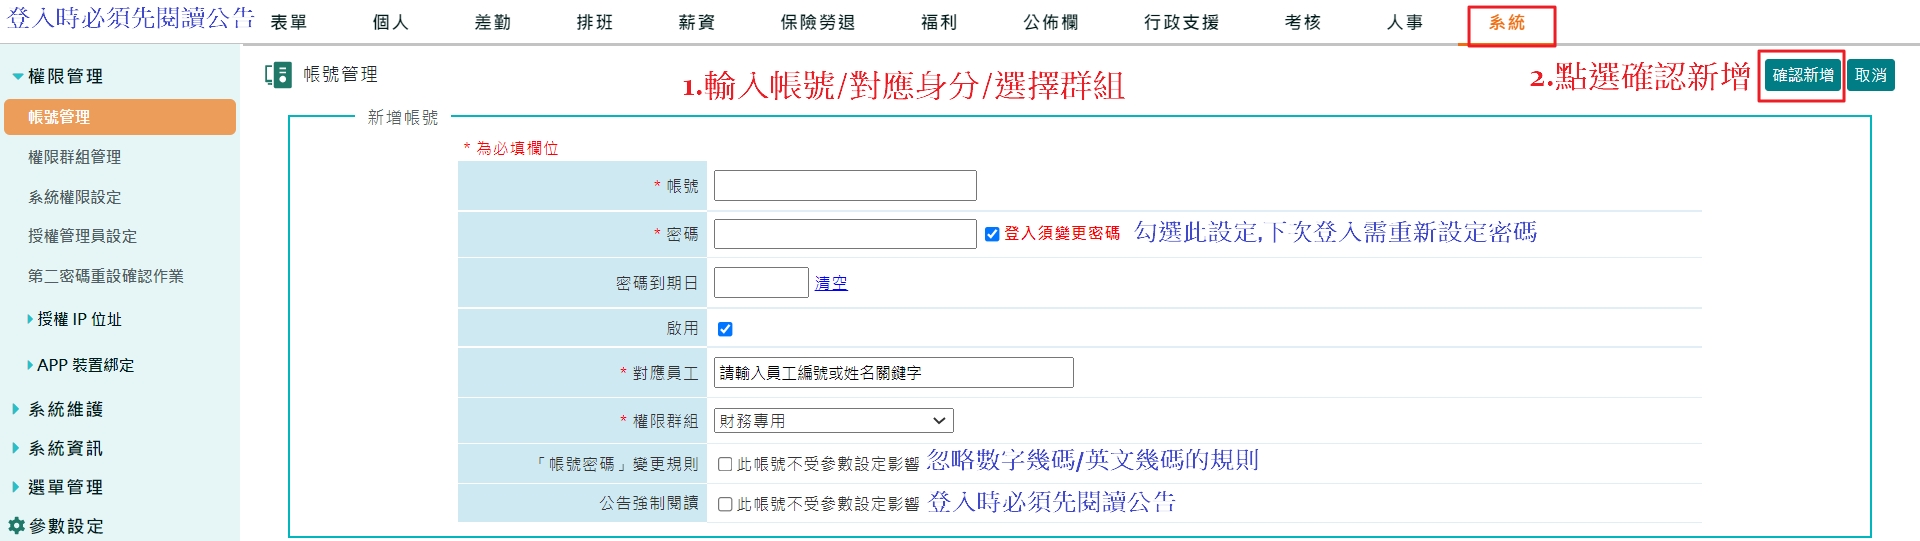The width and height of the screenshot is (1920, 541).
Task: Click the 取消 button
Action: click(x=1871, y=75)
